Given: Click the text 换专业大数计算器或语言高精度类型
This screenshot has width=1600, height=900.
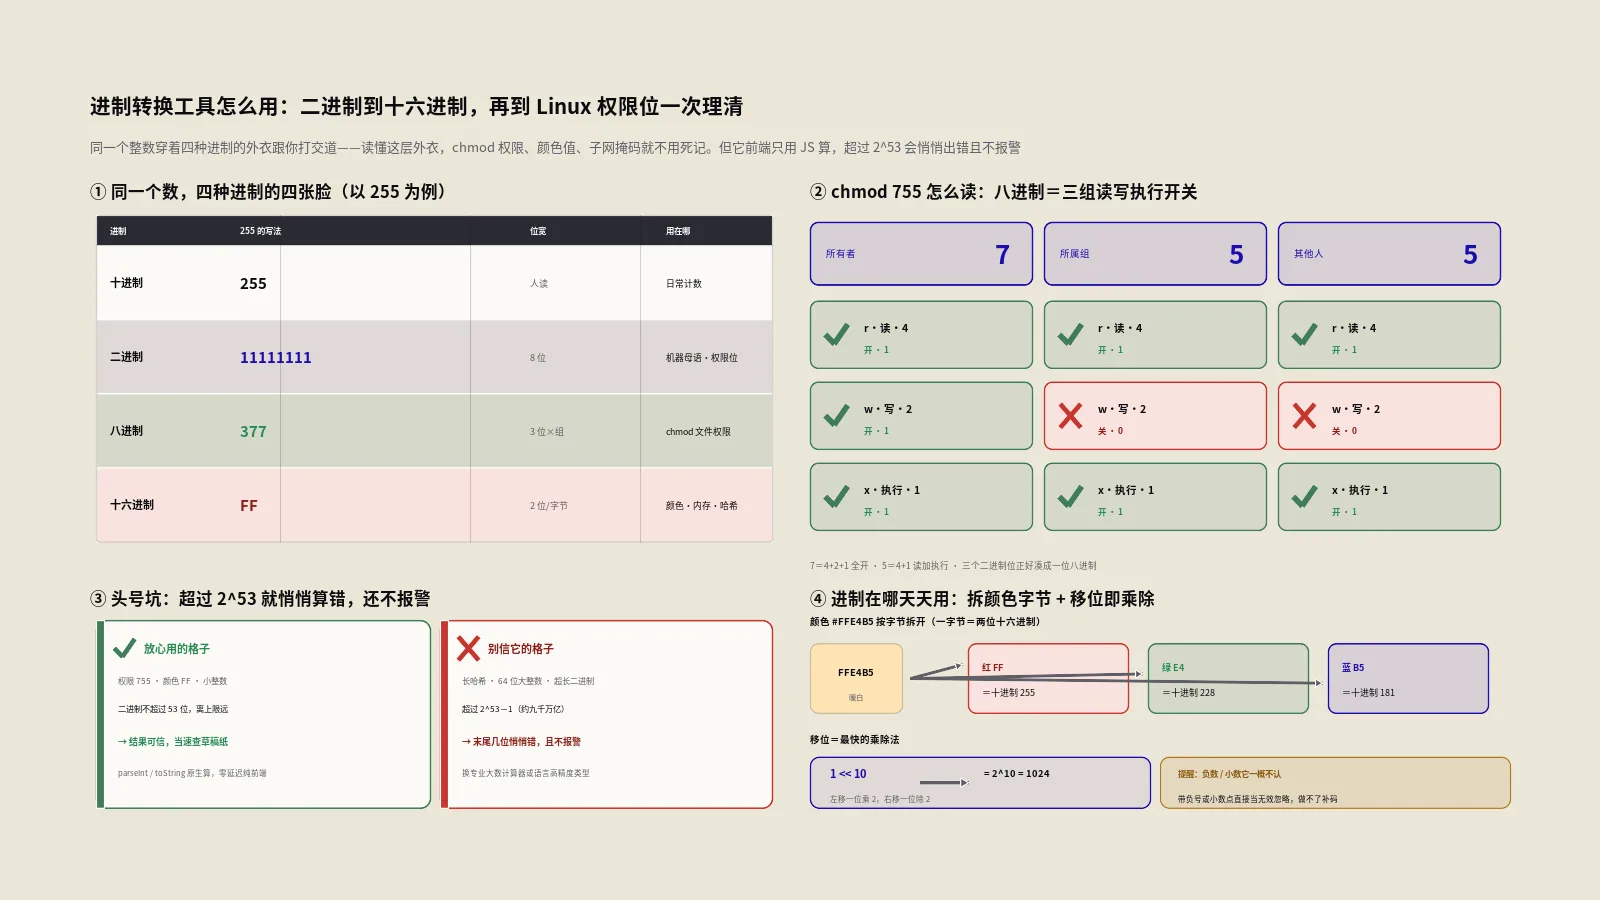Looking at the screenshot, I should pos(526,773).
